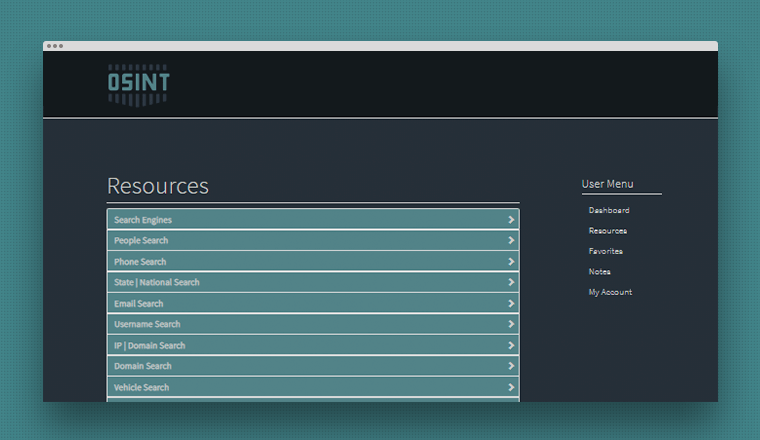The image size is (760, 440).
Task: Open My Account from the User Menu
Action: tap(610, 292)
